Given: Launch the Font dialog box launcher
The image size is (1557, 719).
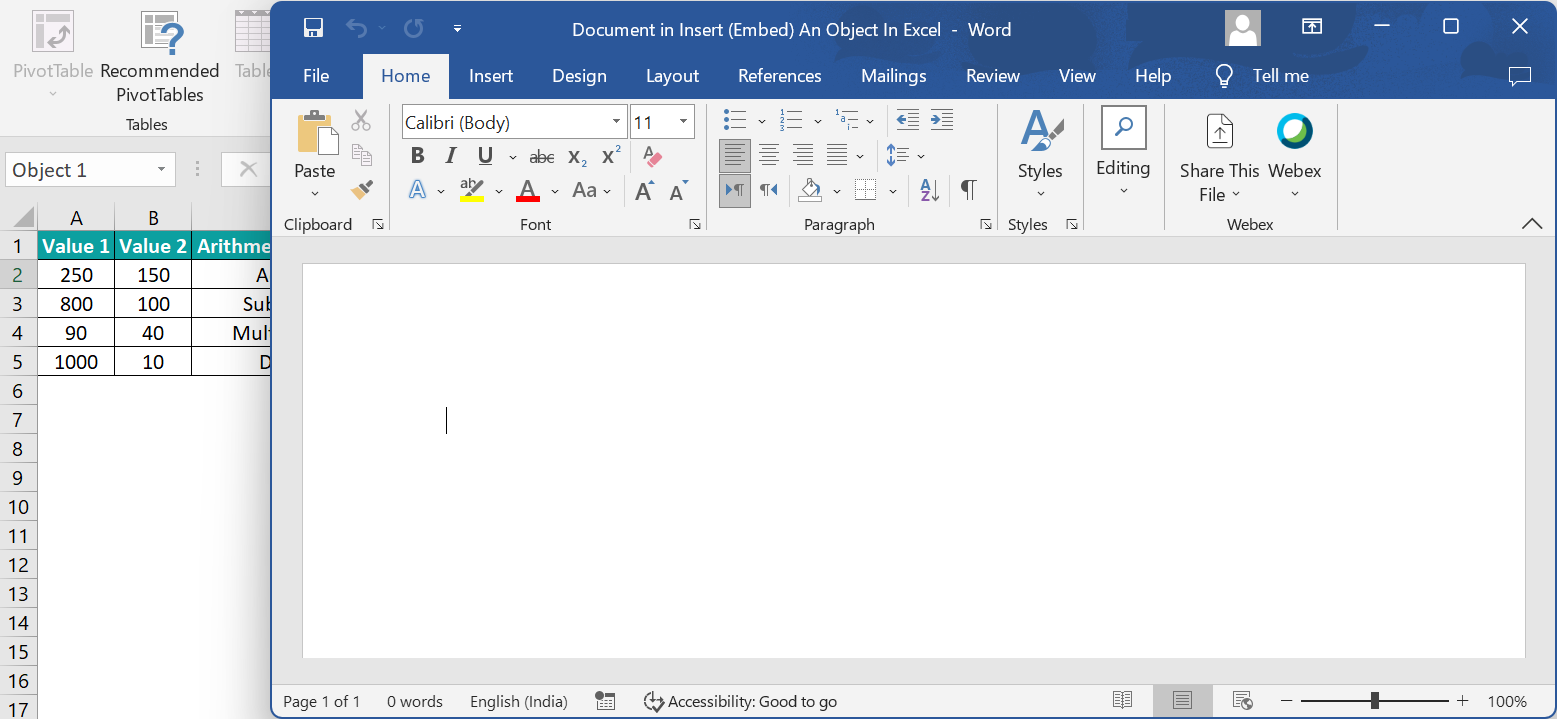Looking at the screenshot, I should (695, 225).
